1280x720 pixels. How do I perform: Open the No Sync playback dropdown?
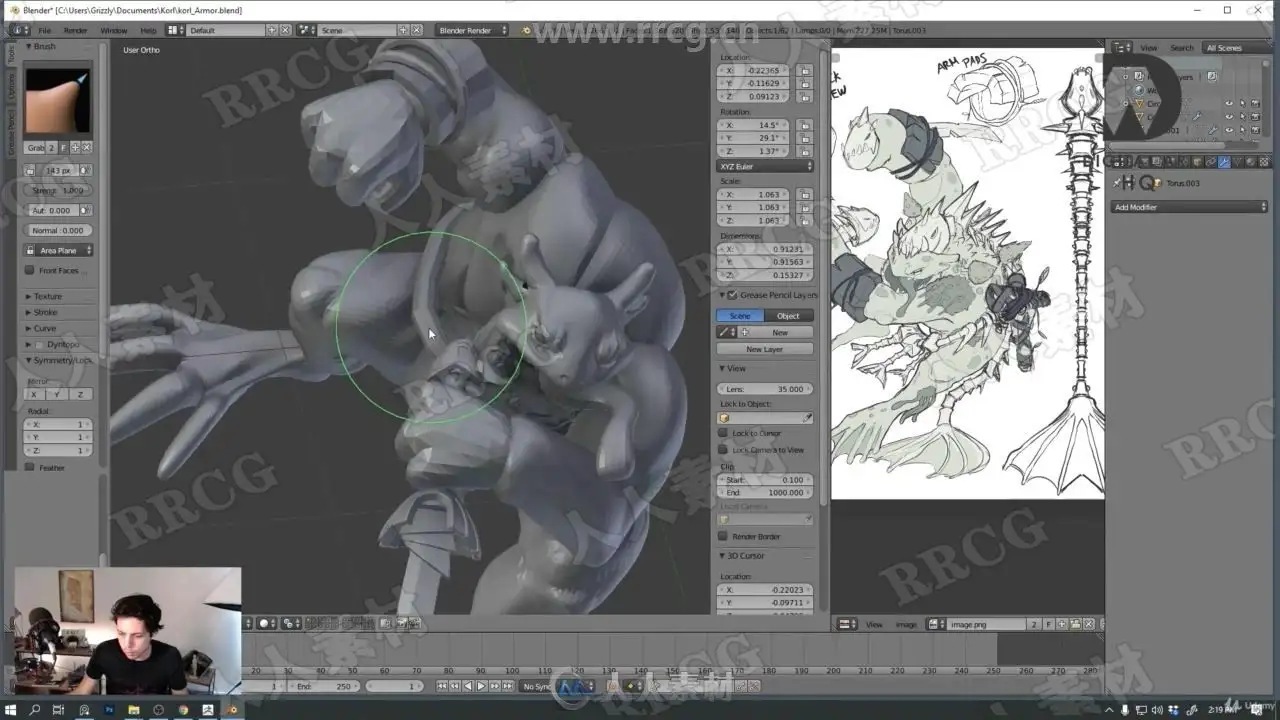click(538, 686)
